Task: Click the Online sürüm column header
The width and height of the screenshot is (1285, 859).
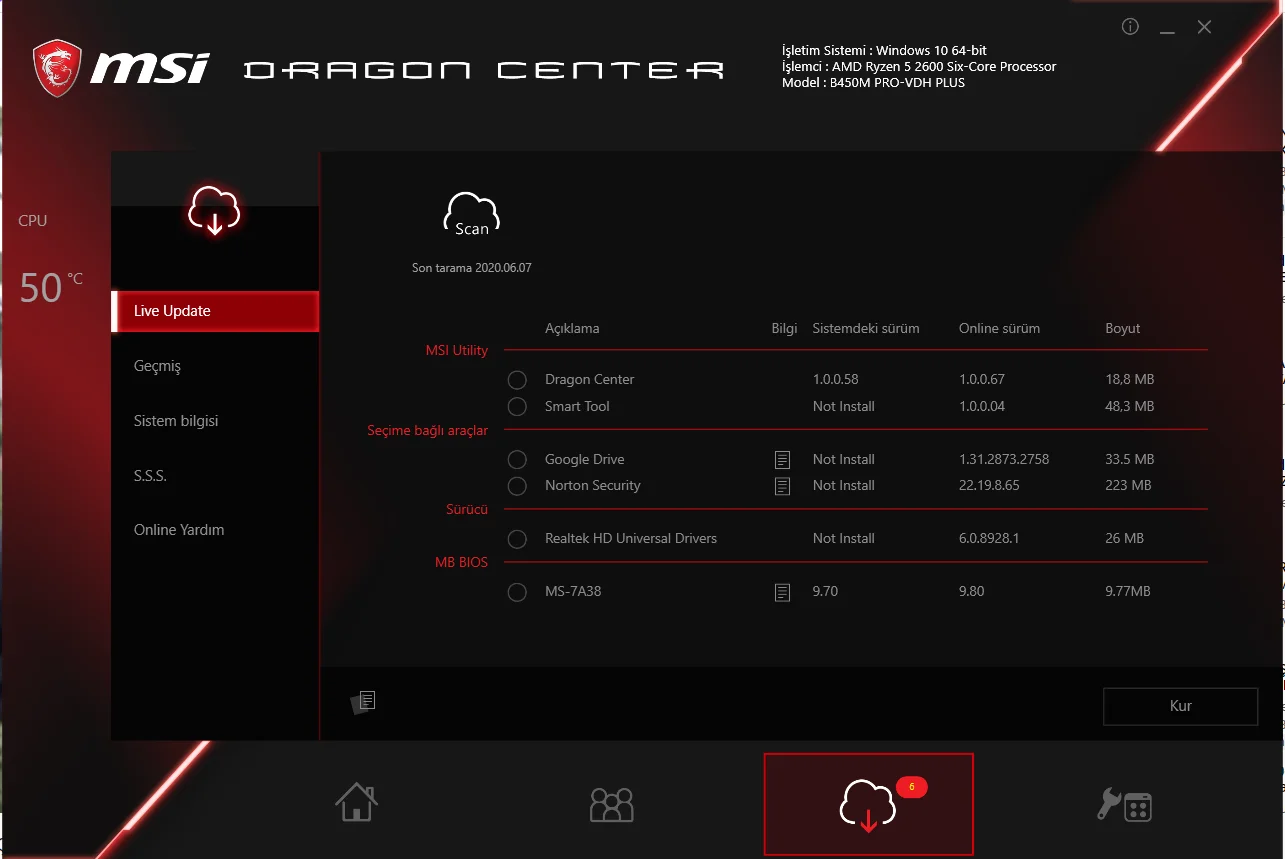Action: click(999, 329)
